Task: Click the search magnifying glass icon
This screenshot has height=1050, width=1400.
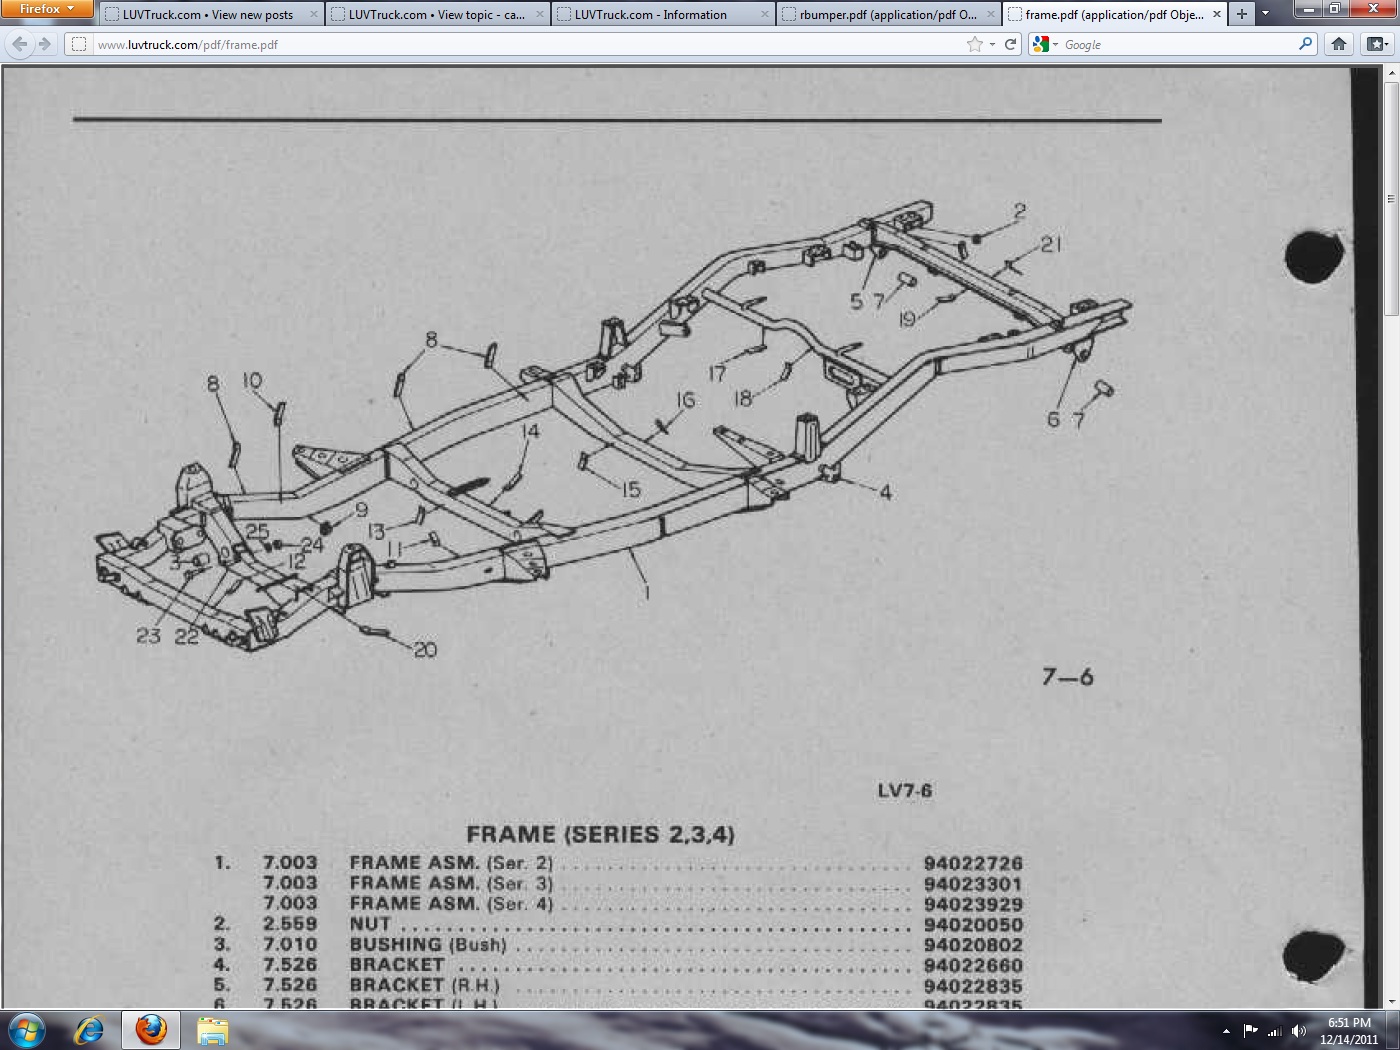Action: [x=1305, y=44]
